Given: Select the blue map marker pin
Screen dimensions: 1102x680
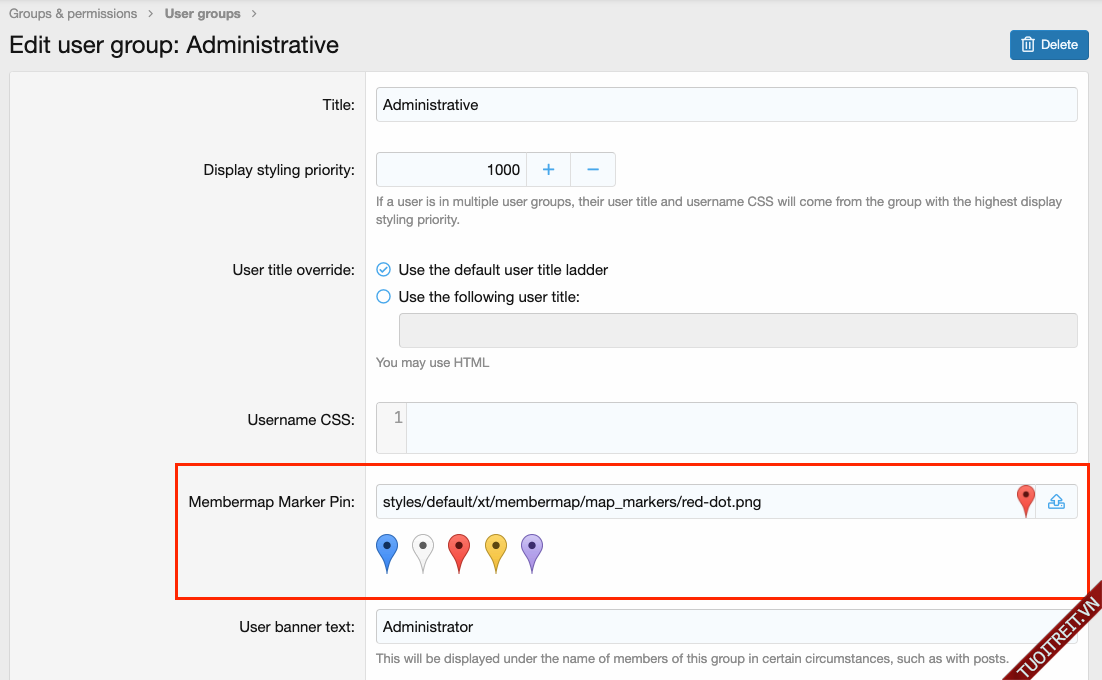Looking at the screenshot, I should pyautogui.click(x=387, y=552).
